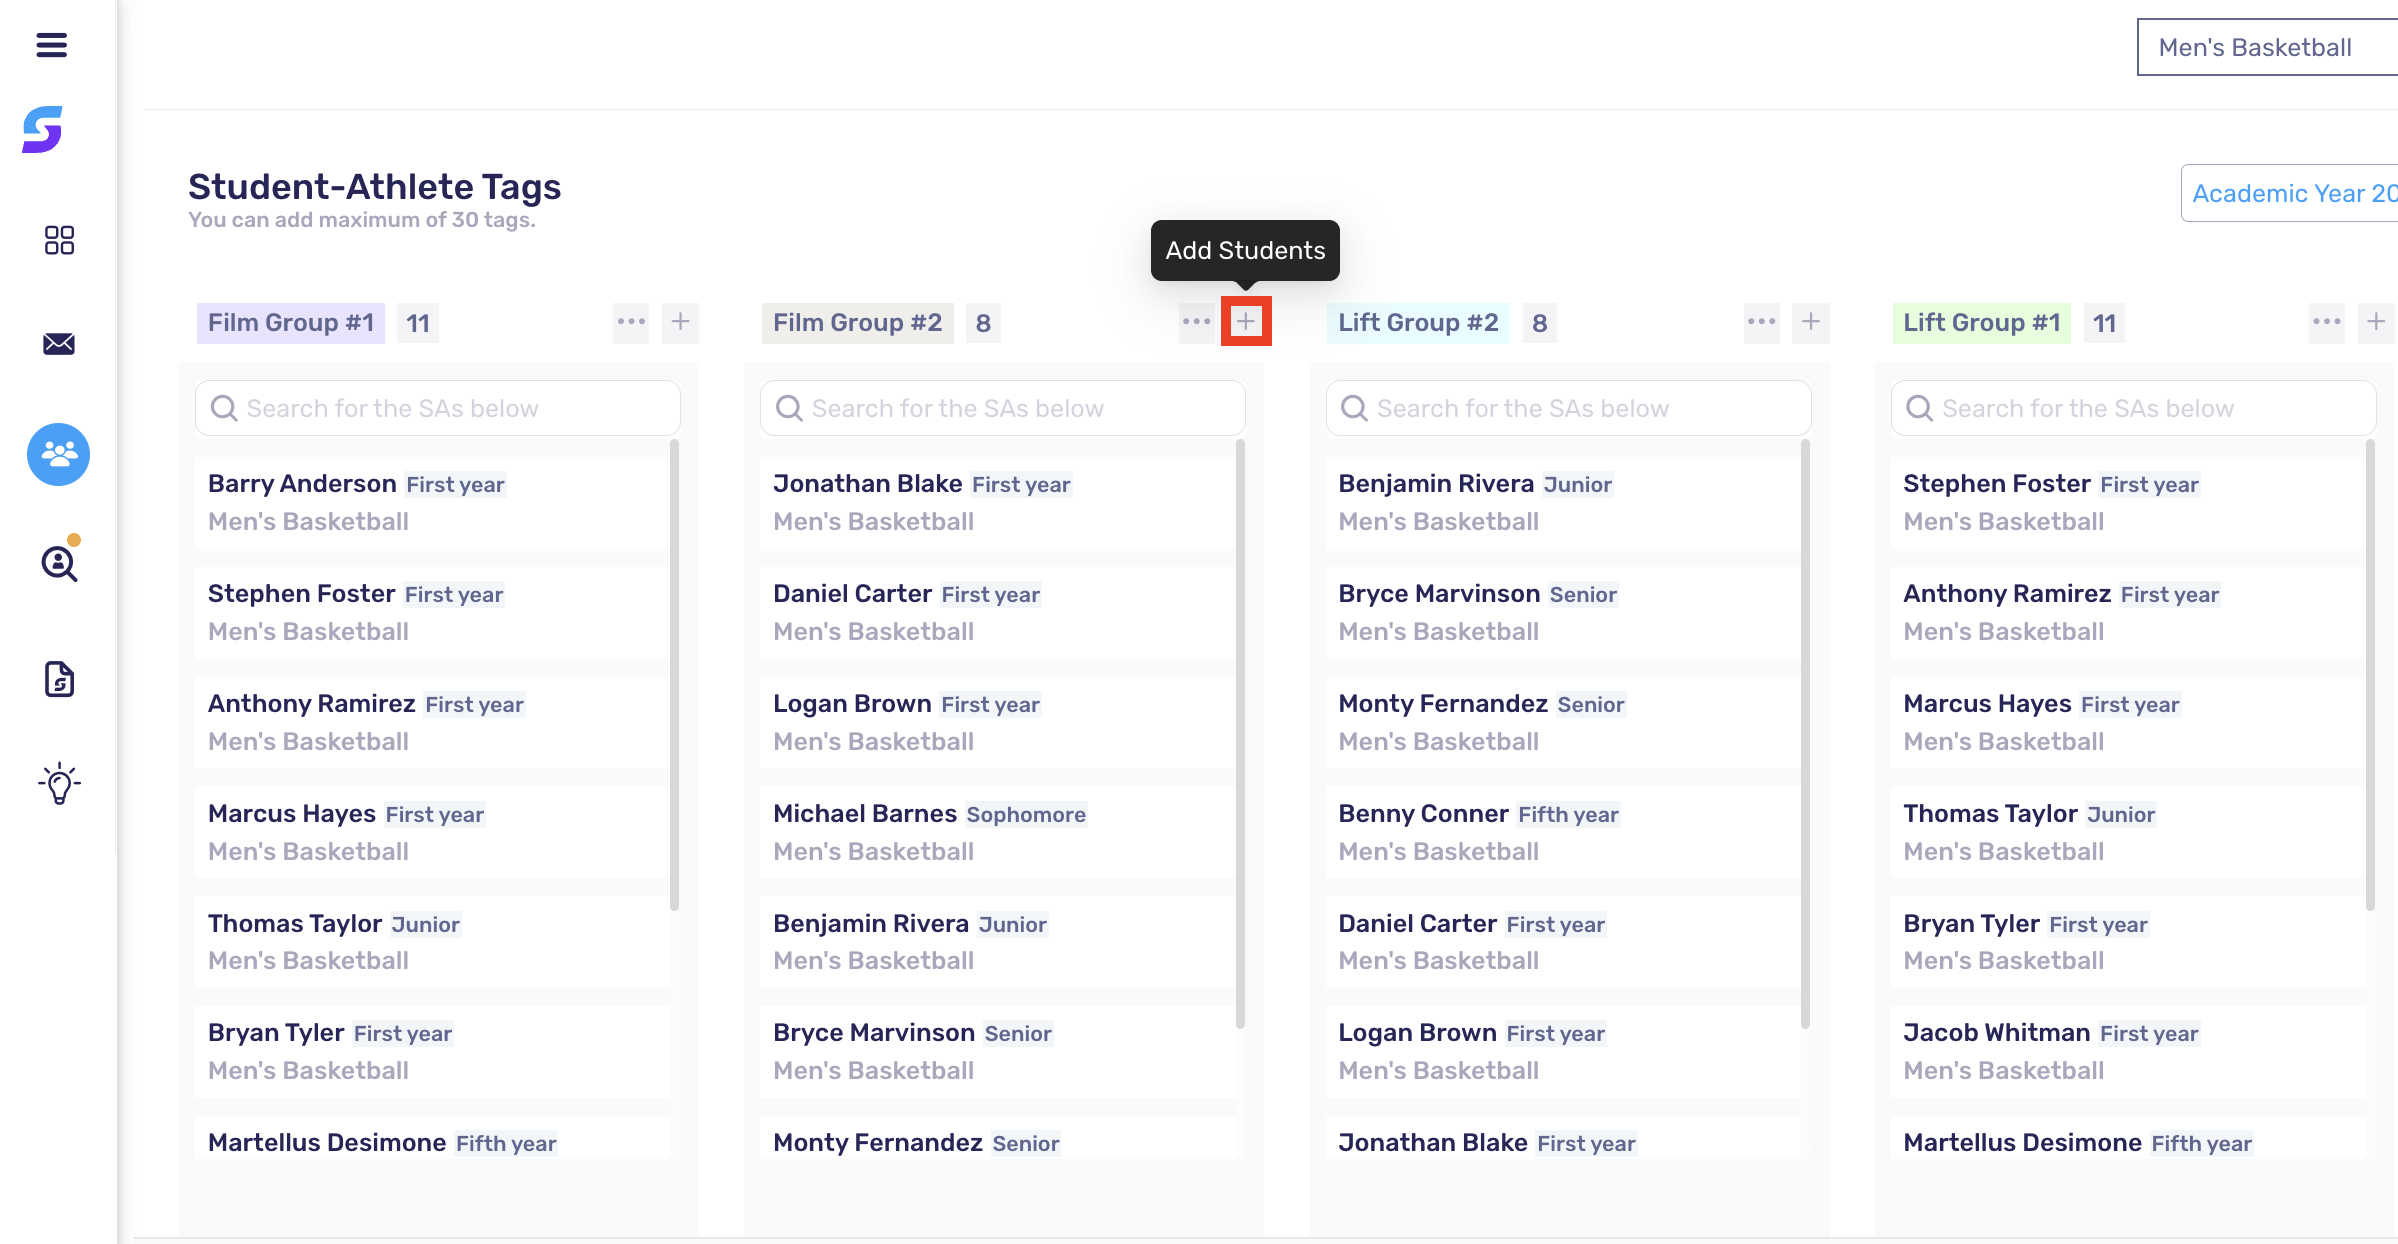Add students to Film Group #2

click(x=1245, y=321)
